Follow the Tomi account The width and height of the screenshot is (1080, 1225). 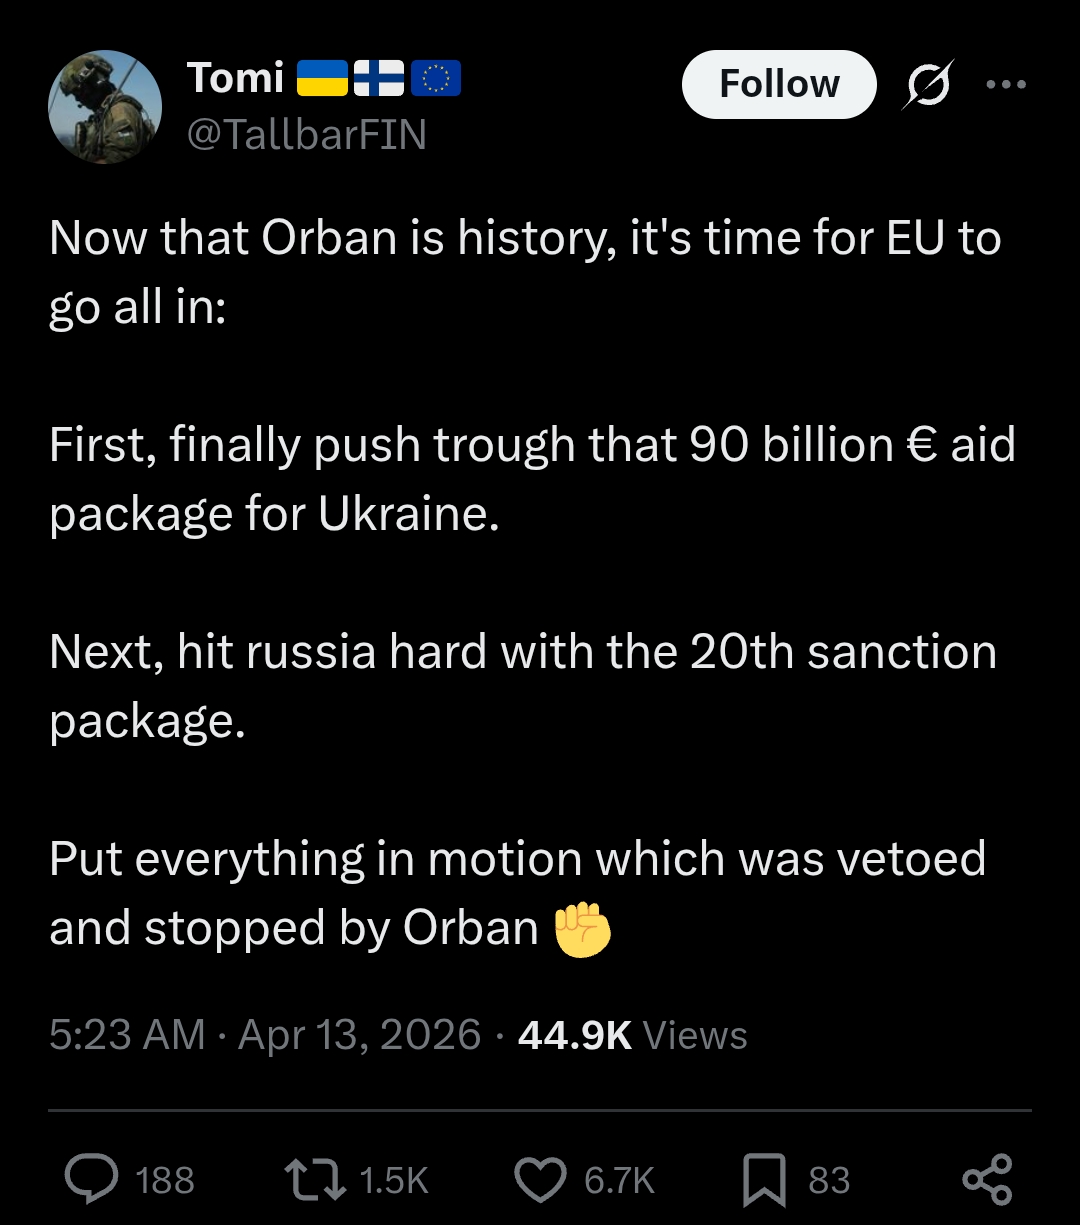[x=779, y=85]
